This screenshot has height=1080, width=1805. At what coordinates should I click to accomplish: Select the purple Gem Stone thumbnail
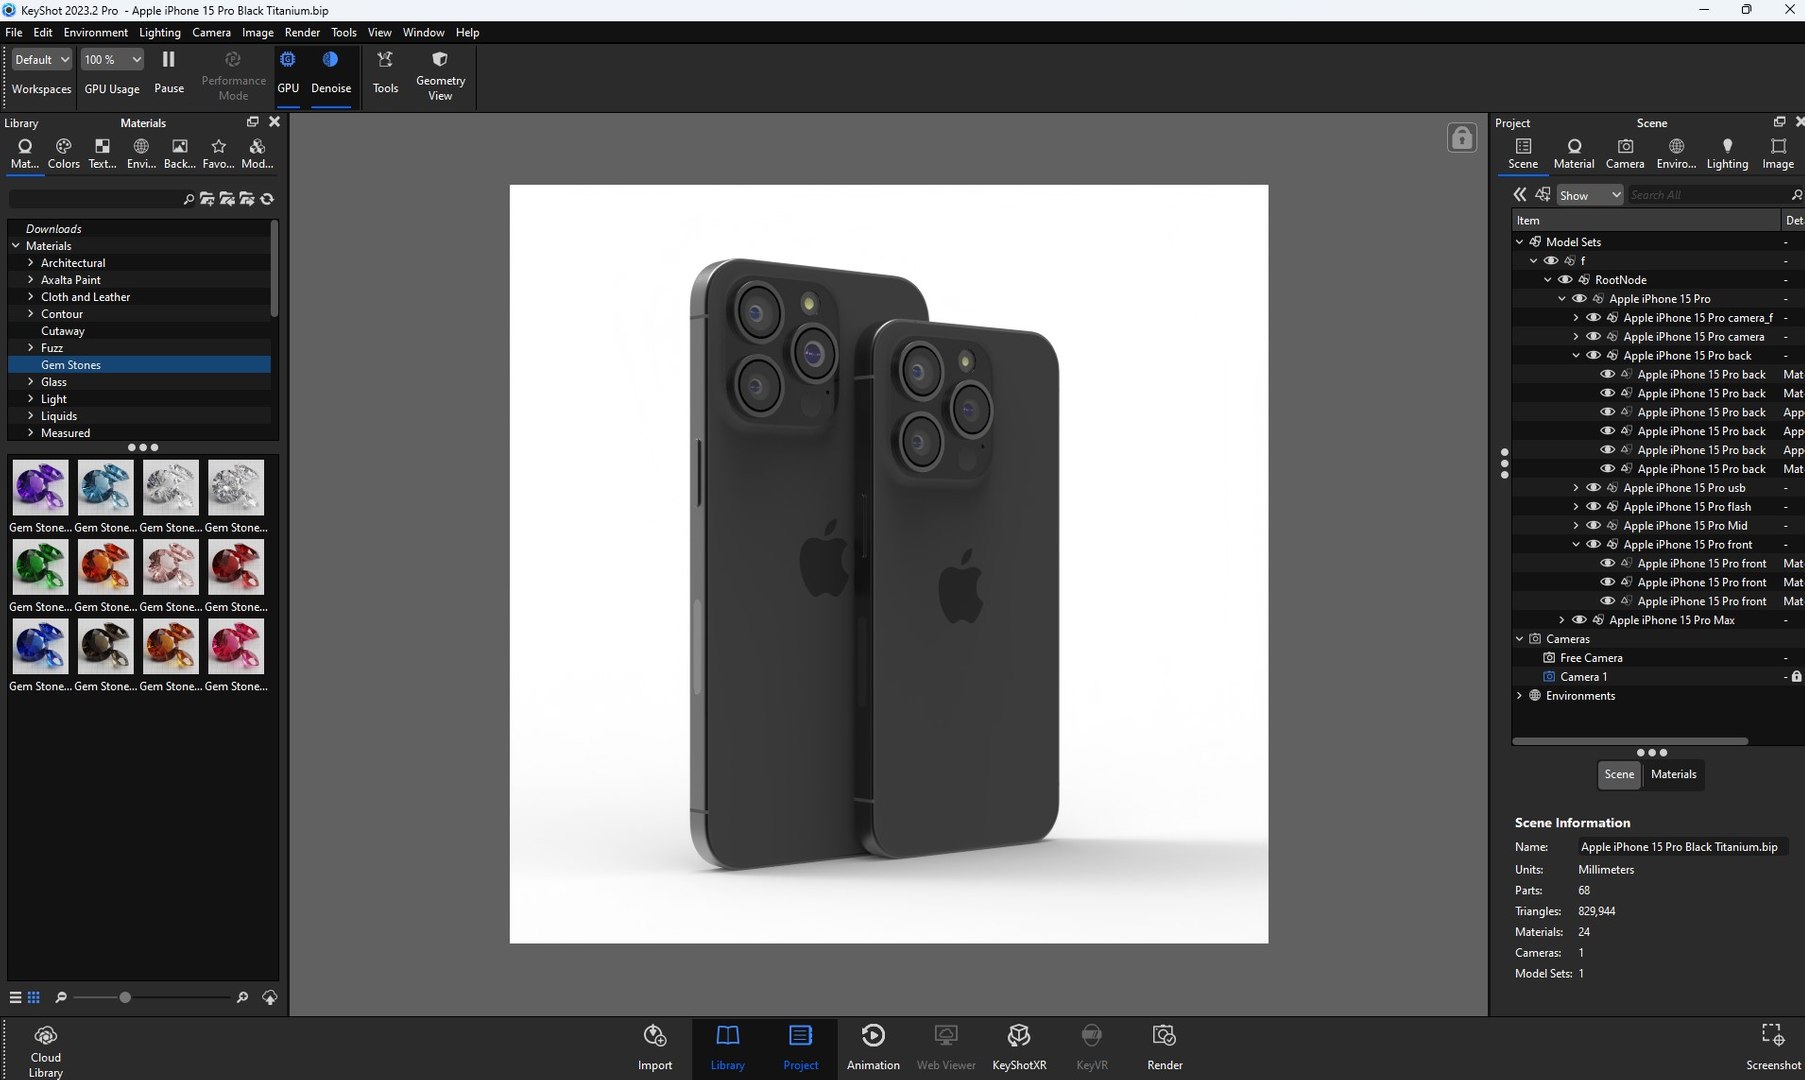40,487
